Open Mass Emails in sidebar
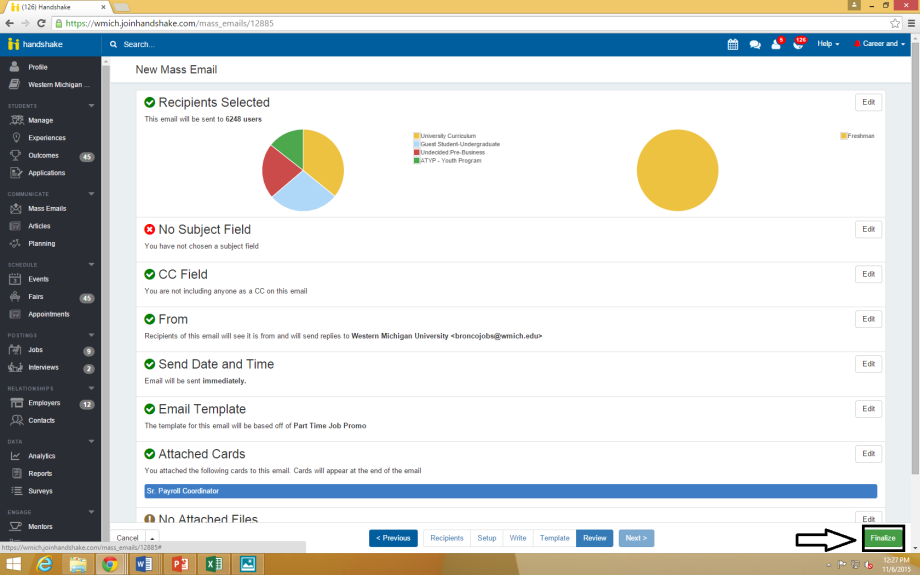 [x=47, y=208]
